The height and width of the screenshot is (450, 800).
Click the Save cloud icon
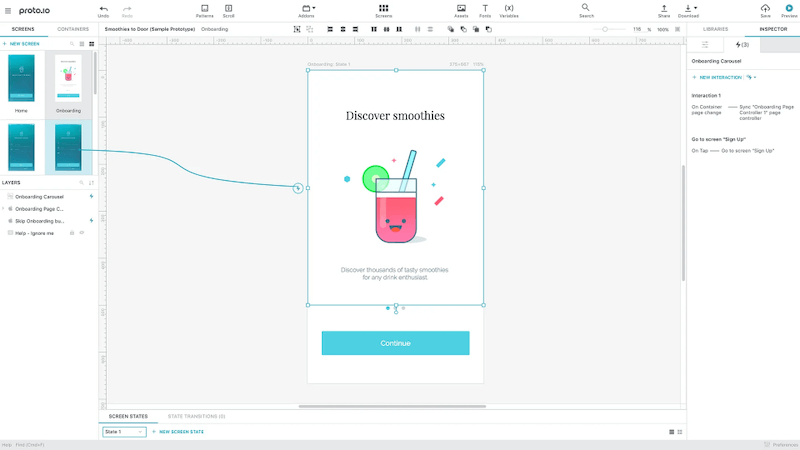pos(765,8)
